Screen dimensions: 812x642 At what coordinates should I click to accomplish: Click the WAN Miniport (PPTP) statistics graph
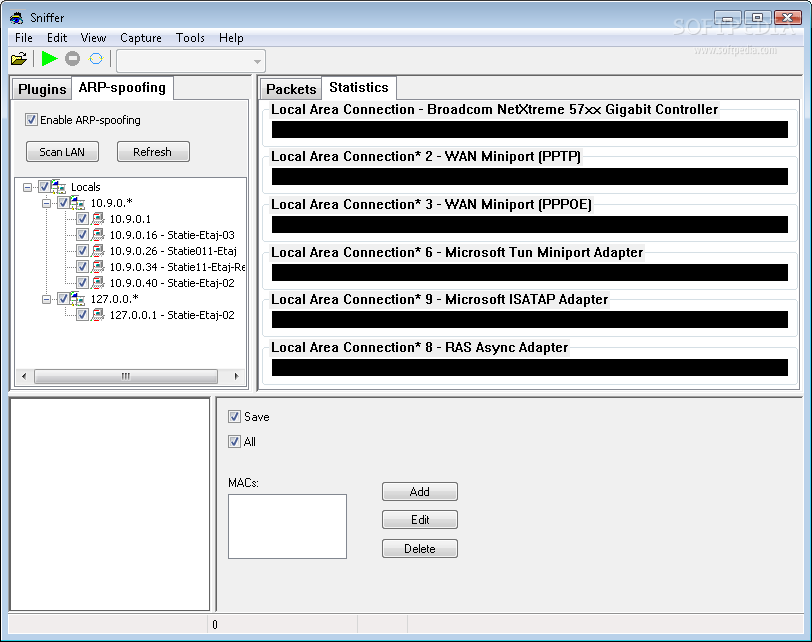coord(530,177)
